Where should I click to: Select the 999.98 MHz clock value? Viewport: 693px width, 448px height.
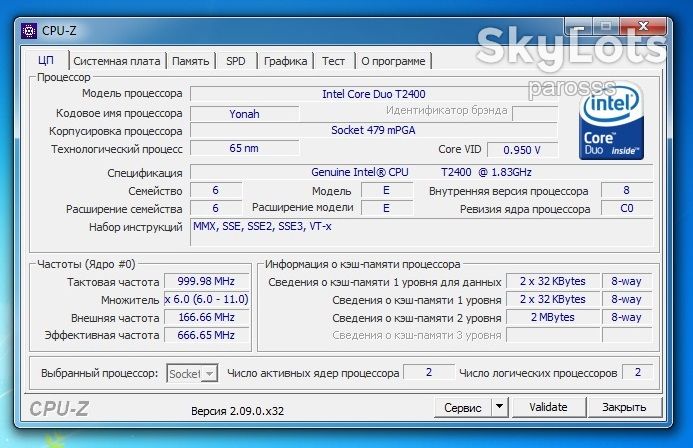(206, 281)
